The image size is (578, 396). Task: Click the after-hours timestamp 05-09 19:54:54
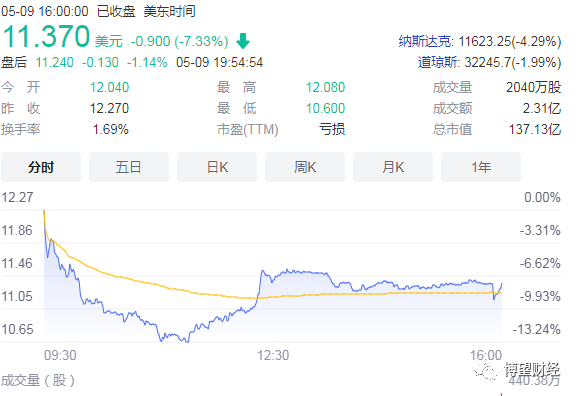pyautogui.click(x=219, y=62)
